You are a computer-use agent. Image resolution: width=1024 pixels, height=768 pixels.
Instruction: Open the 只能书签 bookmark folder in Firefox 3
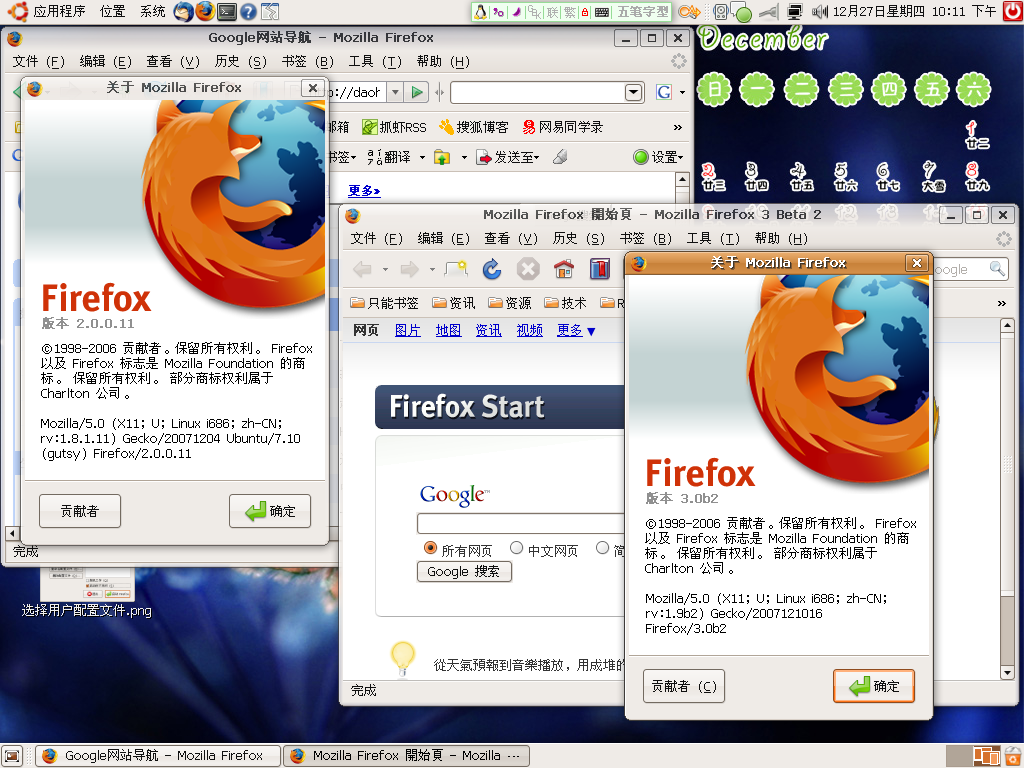(384, 303)
